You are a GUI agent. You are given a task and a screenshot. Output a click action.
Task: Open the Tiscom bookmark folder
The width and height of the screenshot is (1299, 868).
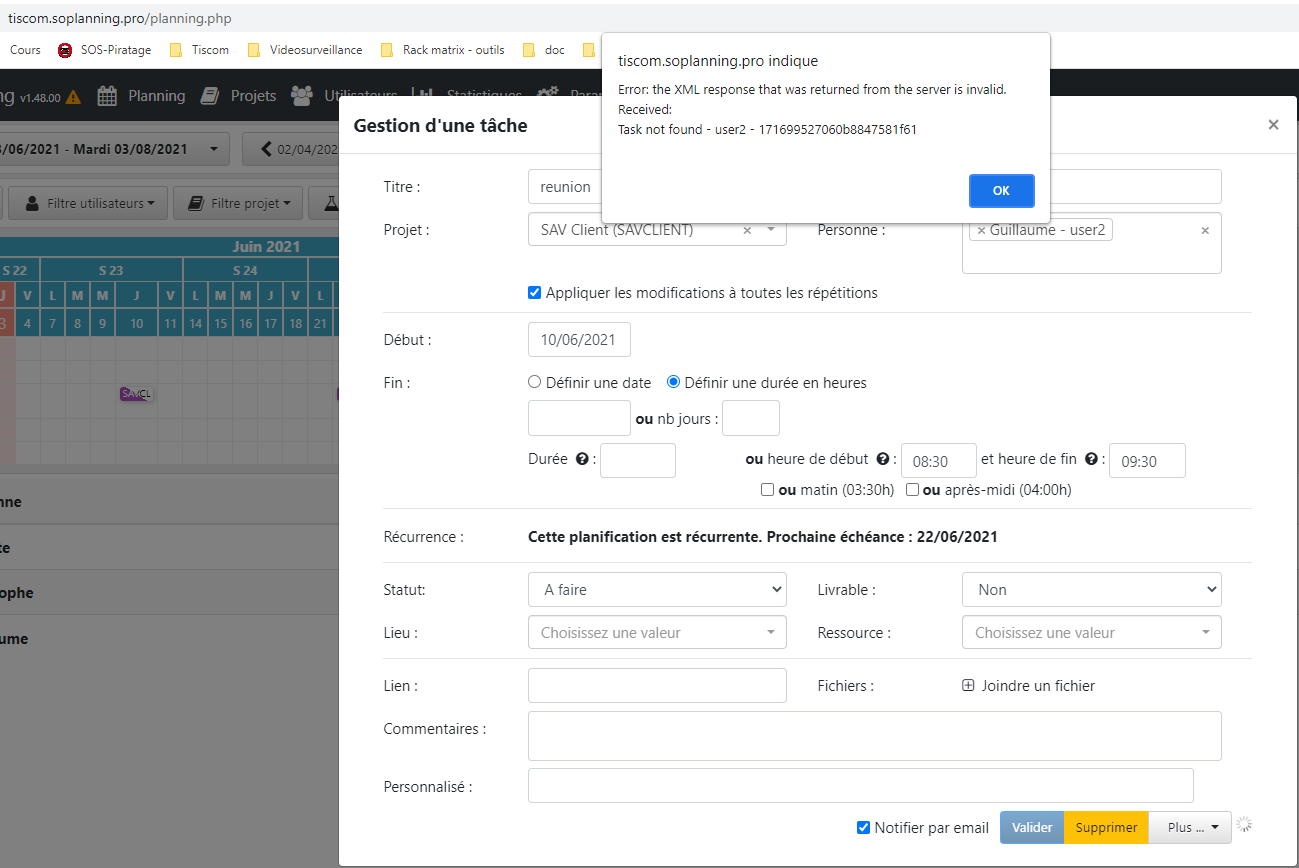[x=200, y=50]
